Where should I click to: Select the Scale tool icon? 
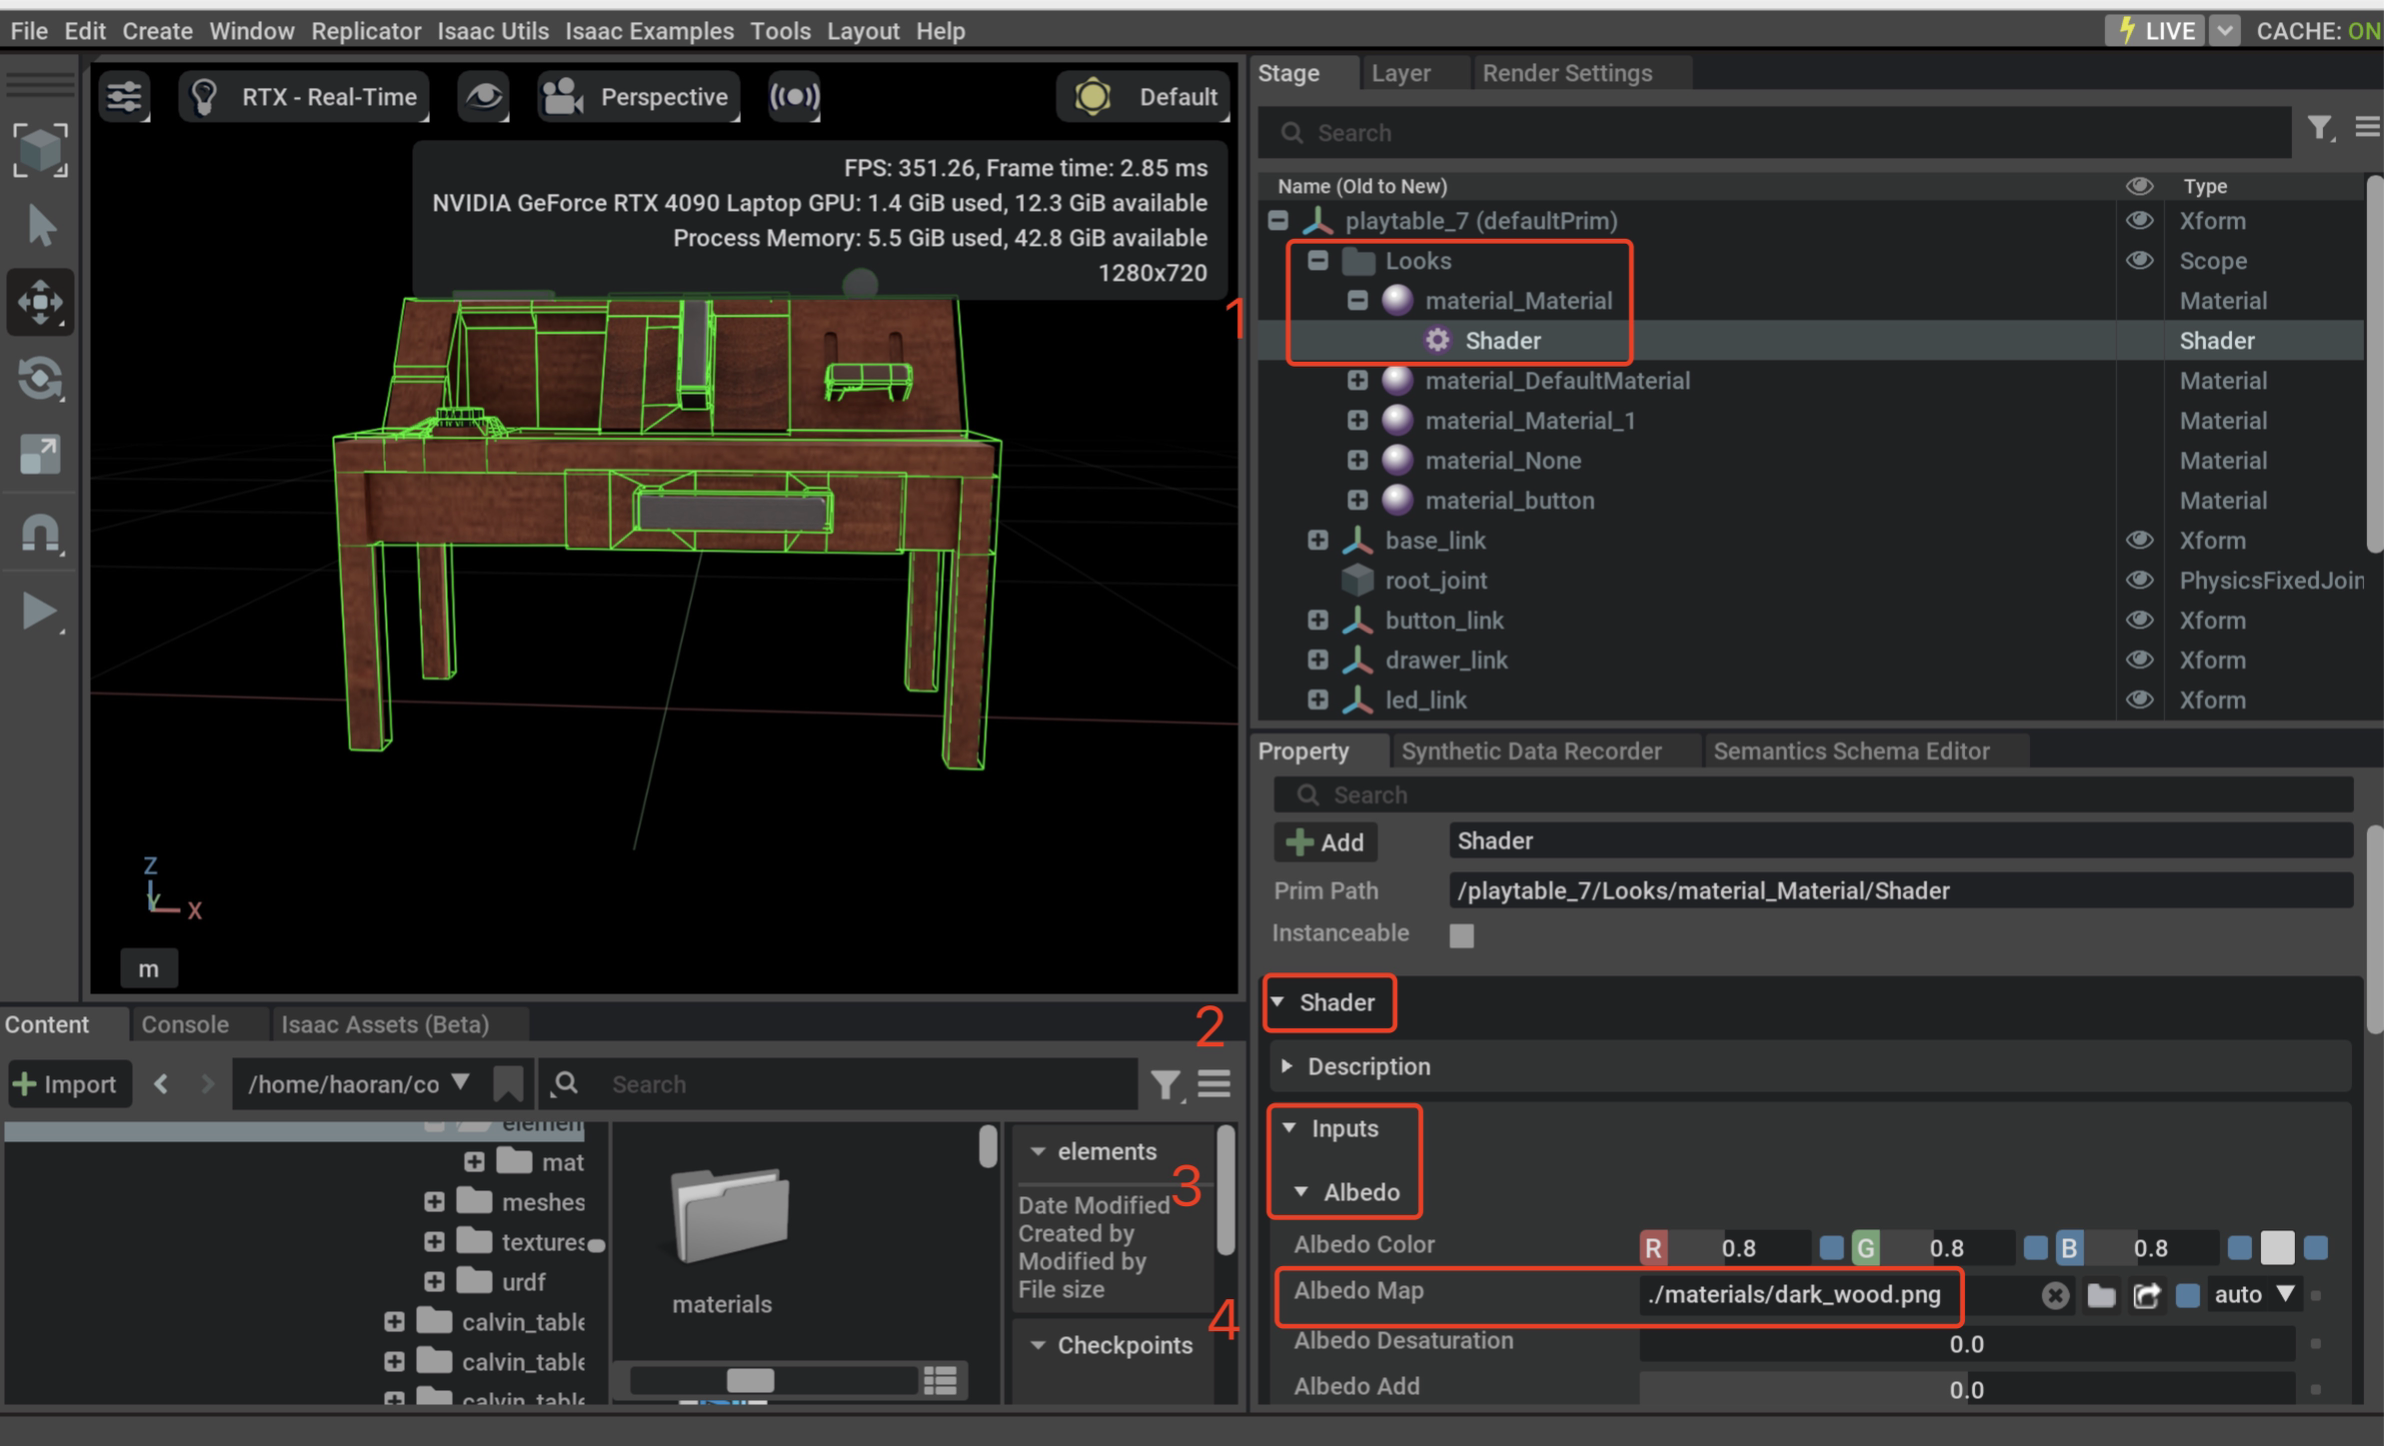coord(40,455)
